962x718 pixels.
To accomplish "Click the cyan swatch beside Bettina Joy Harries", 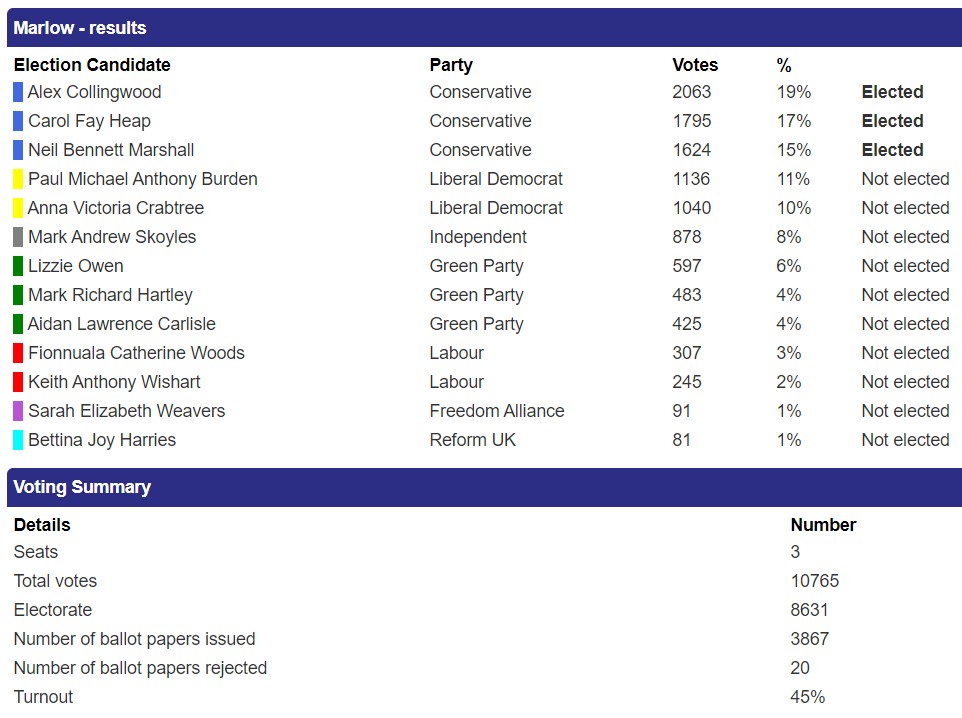I will 18,440.
